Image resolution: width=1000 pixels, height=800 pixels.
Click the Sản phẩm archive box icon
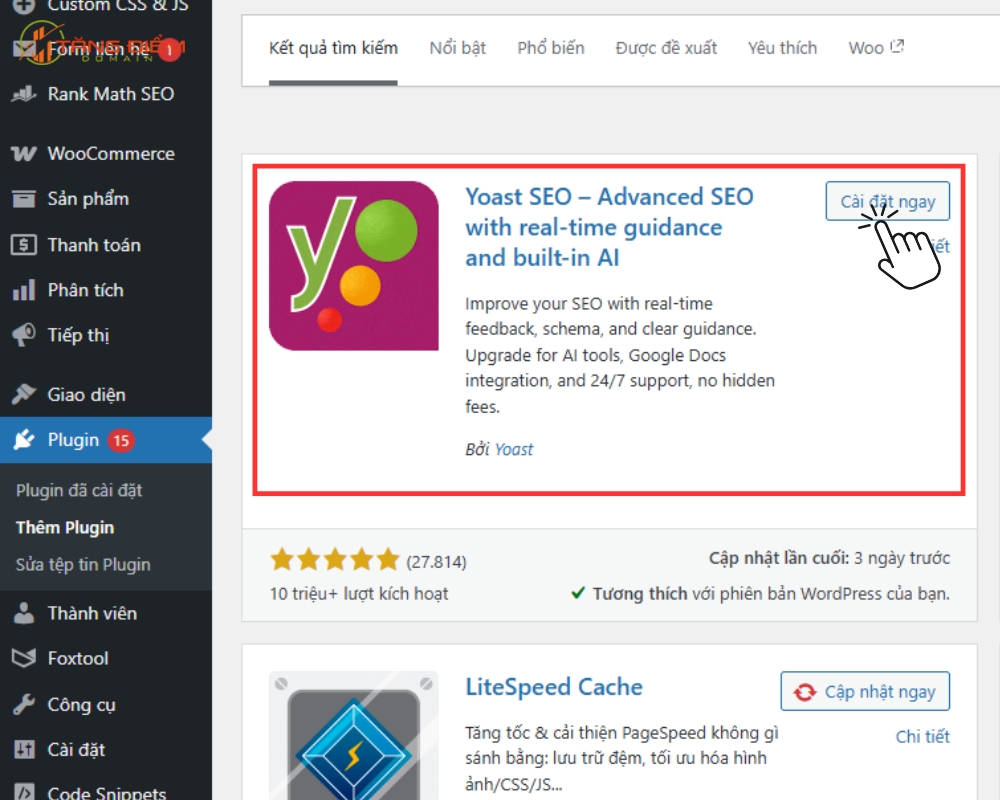(24, 199)
